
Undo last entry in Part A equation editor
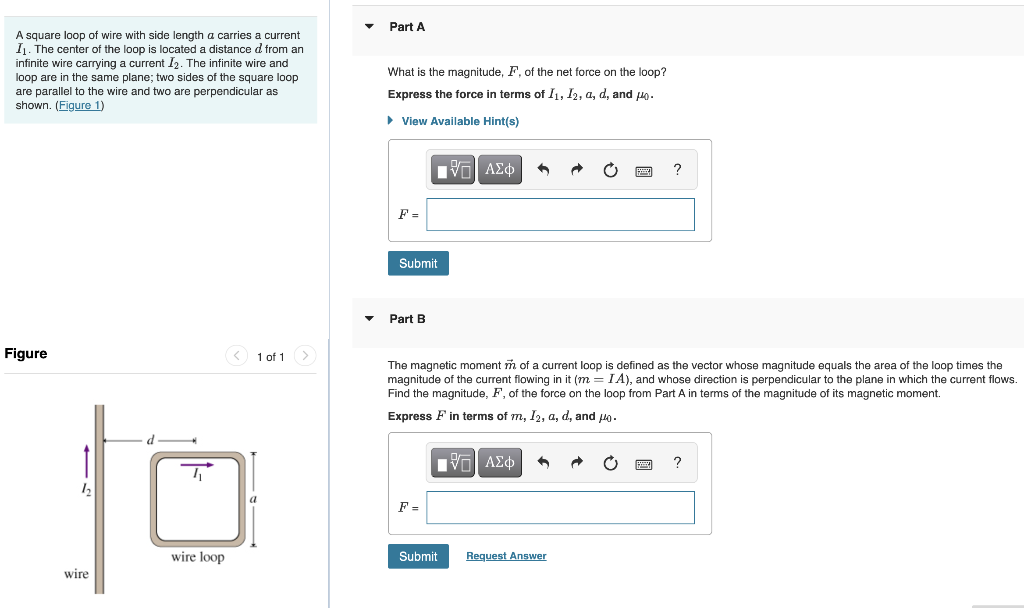click(541, 169)
